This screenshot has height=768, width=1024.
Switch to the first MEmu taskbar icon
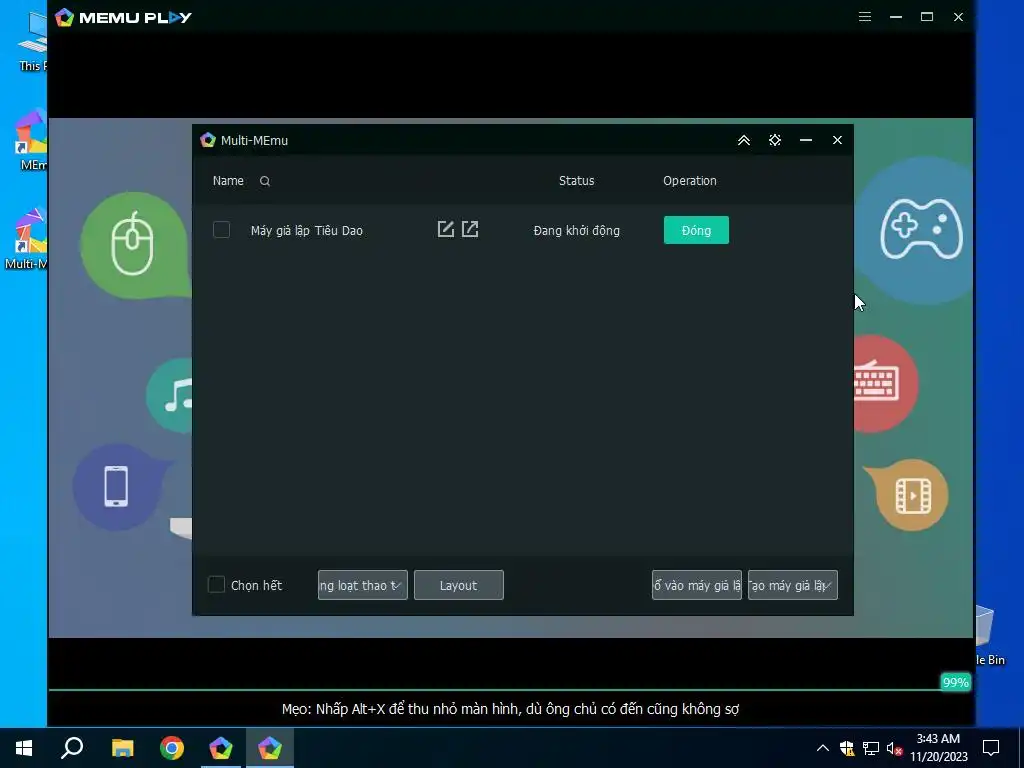221,748
